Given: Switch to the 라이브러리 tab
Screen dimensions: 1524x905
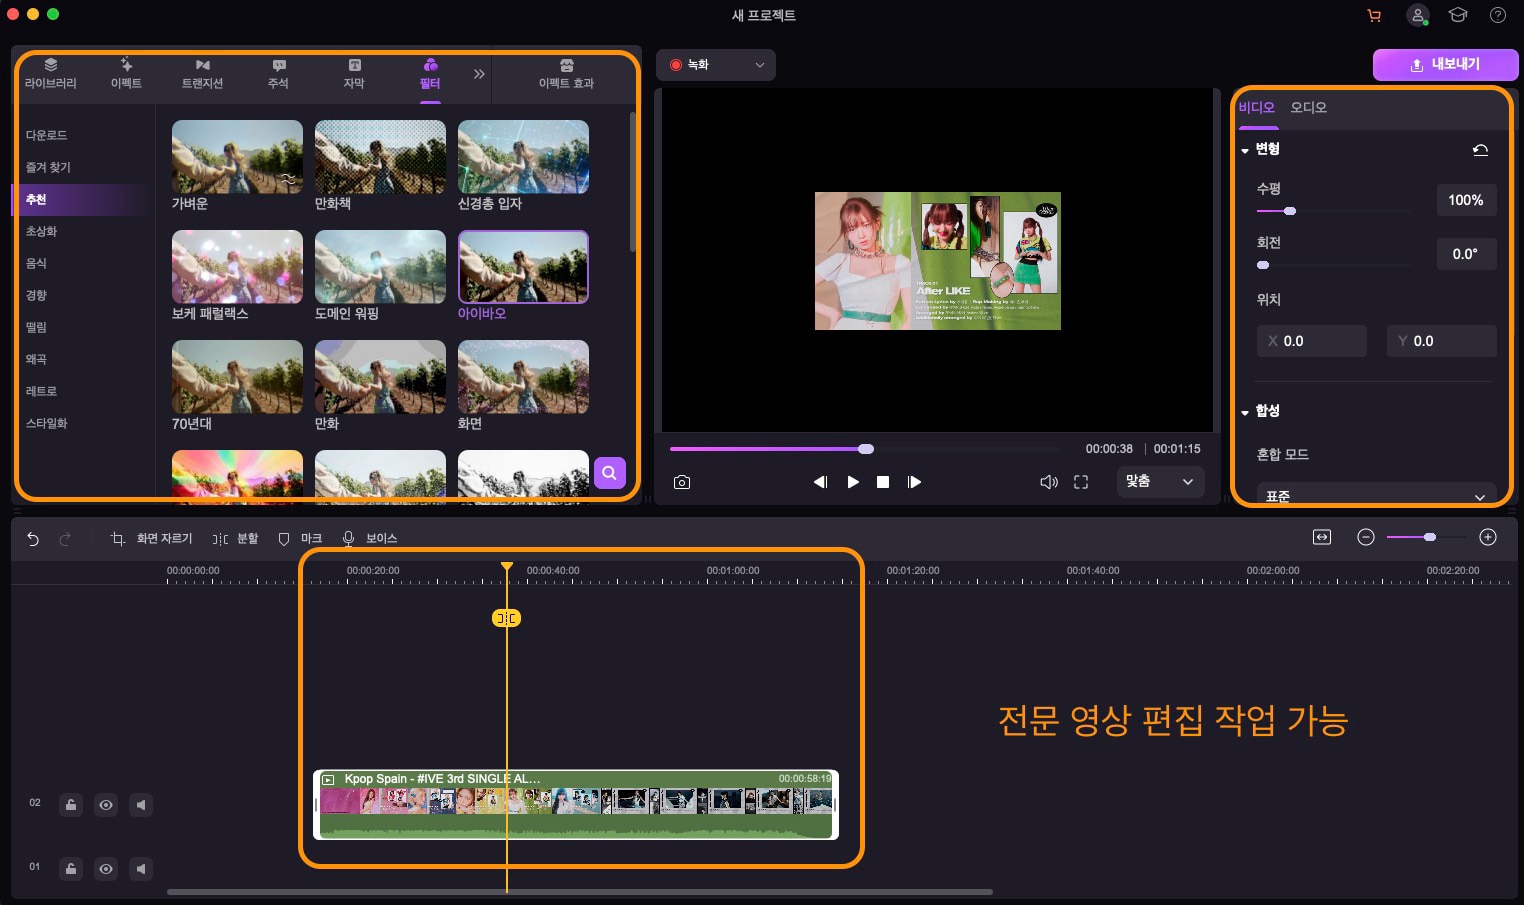Looking at the screenshot, I should [51, 74].
